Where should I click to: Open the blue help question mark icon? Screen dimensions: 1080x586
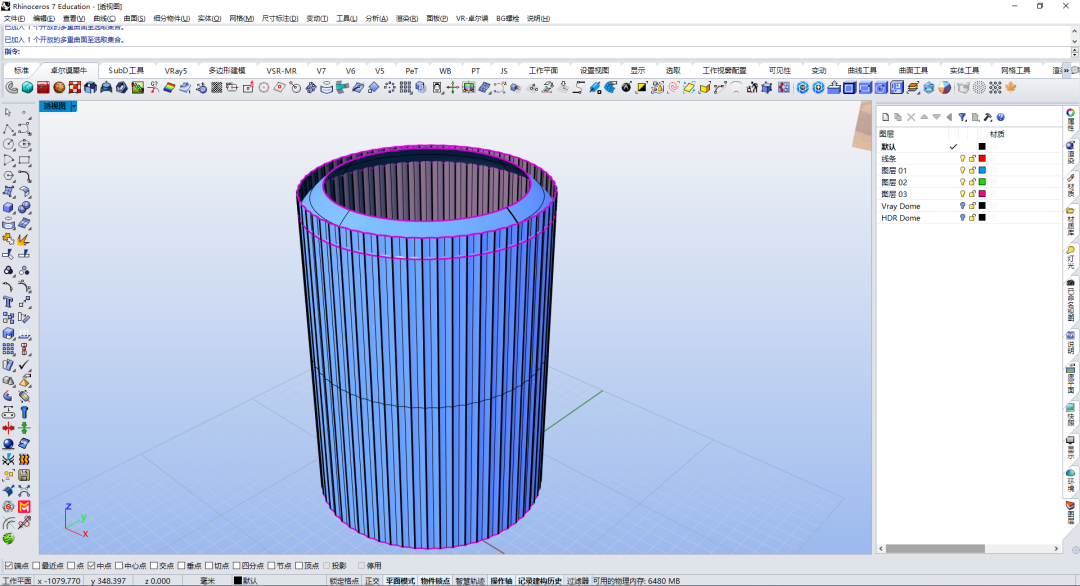tap(1001, 117)
